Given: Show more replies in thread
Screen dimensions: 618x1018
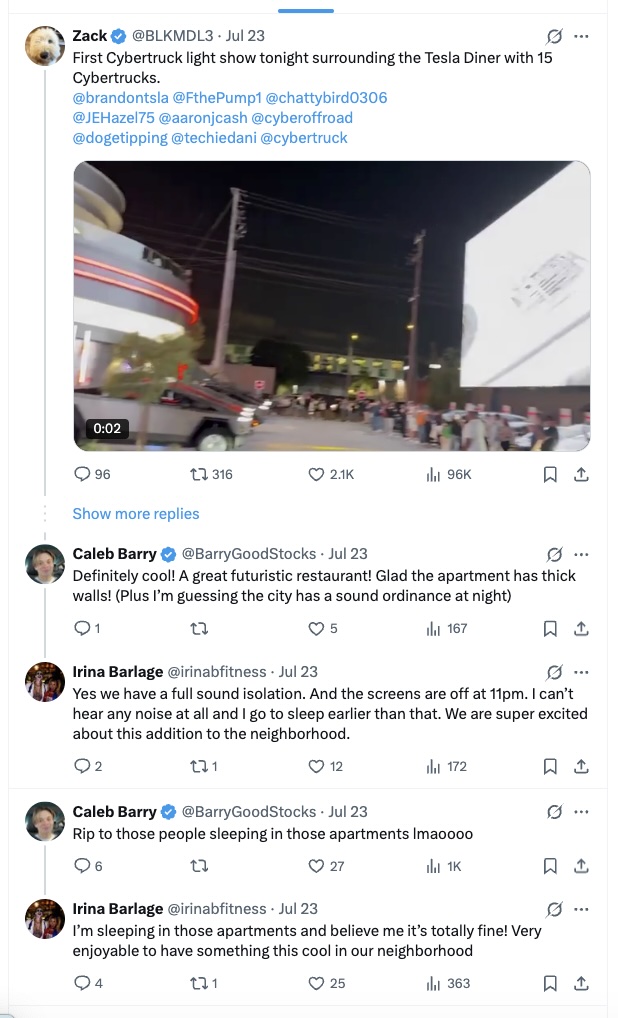Looking at the screenshot, I should coord(136,514).
